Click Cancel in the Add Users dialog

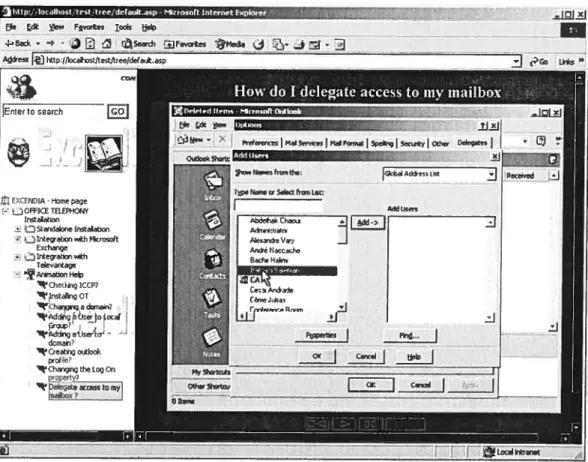click(x=366, y=356)
